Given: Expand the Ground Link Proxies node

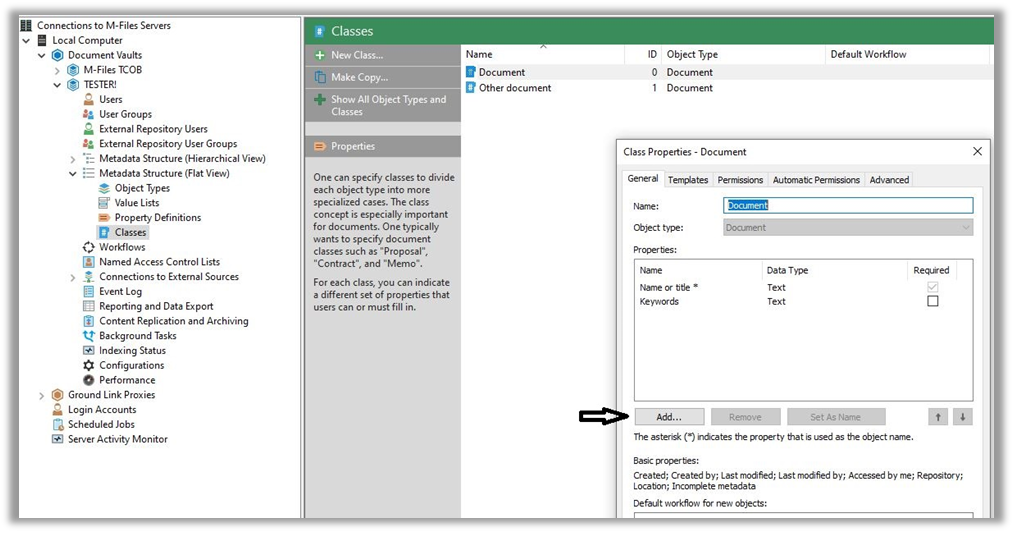Looking at the screenshot, I should click(41, 395).
